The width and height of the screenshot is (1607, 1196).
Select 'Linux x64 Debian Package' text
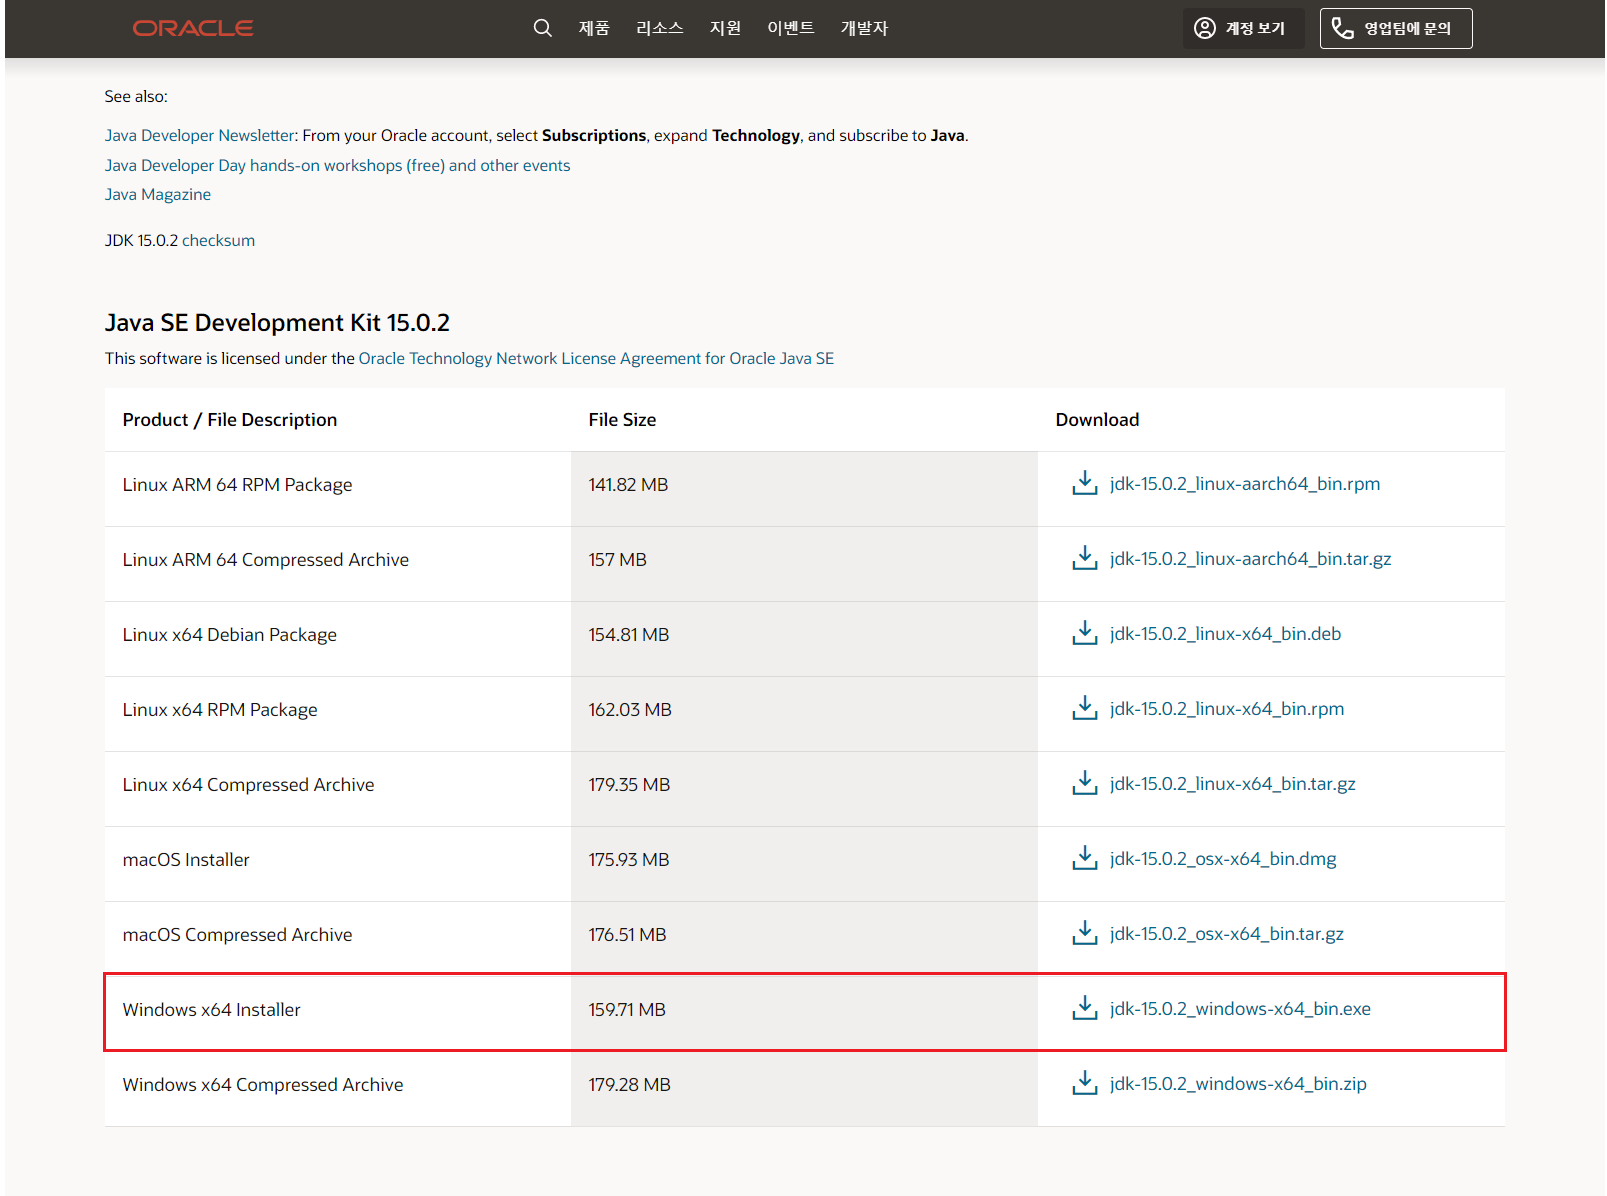tap(230, 634)
